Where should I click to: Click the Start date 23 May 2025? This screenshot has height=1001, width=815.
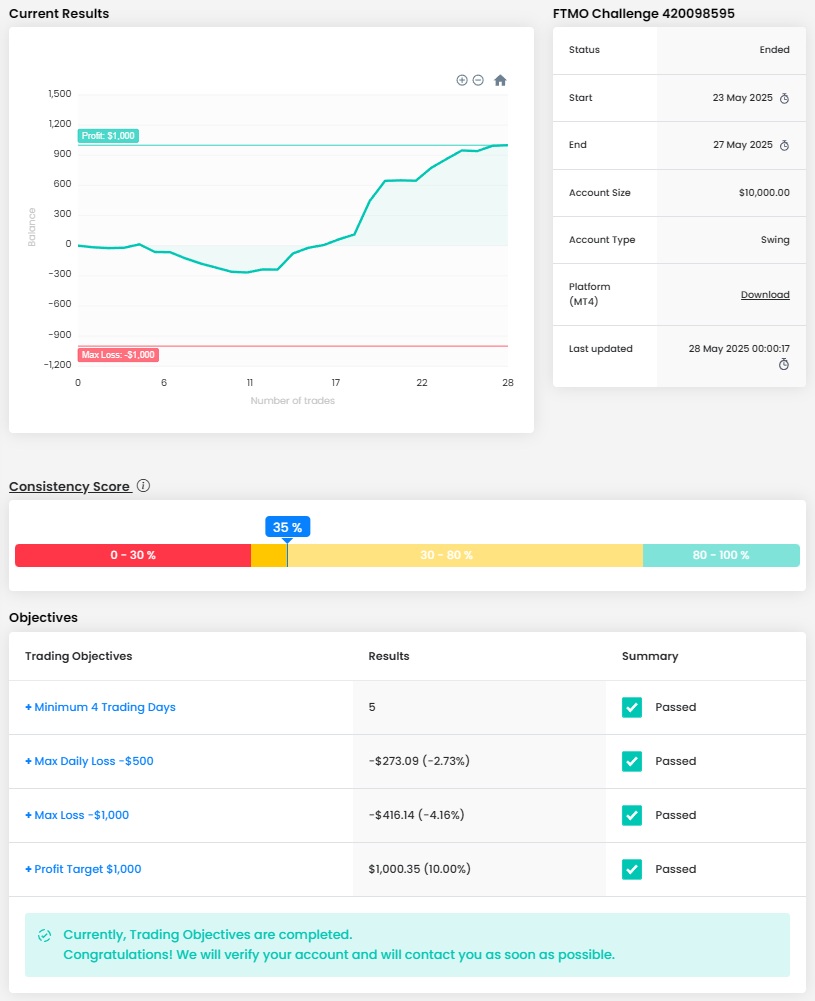[x=742, y=98]
